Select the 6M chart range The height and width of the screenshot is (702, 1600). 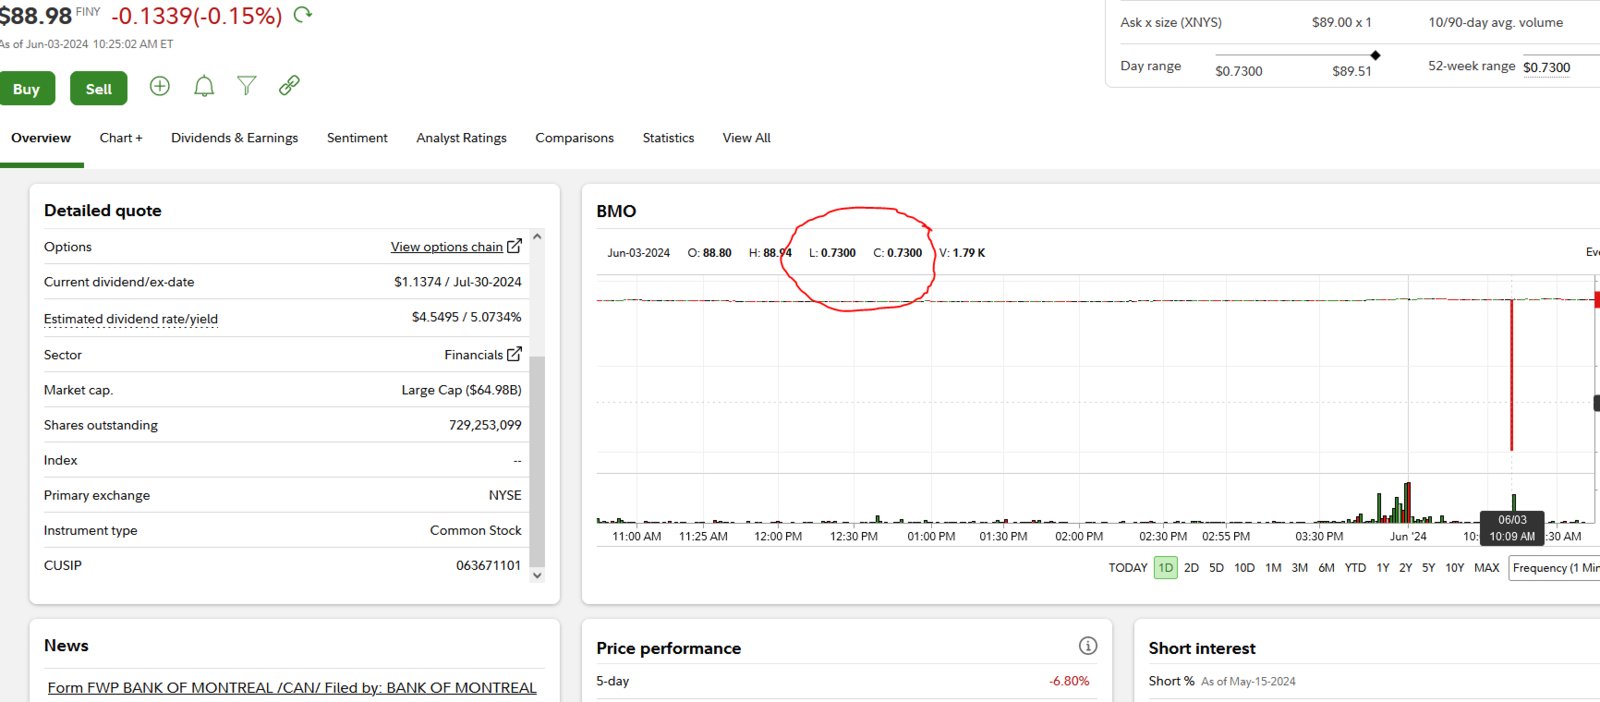(x=1326, y=568)
